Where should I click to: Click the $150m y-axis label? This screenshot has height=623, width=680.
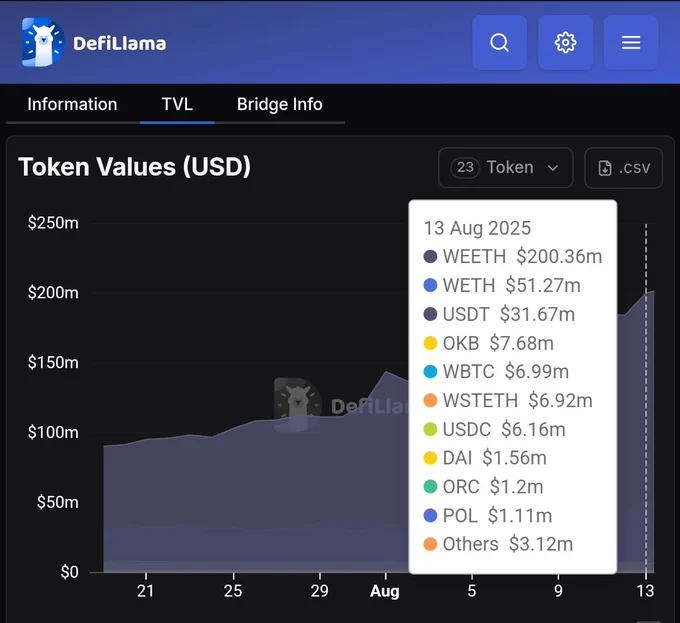pyautogui.click(x=53, y=362)
